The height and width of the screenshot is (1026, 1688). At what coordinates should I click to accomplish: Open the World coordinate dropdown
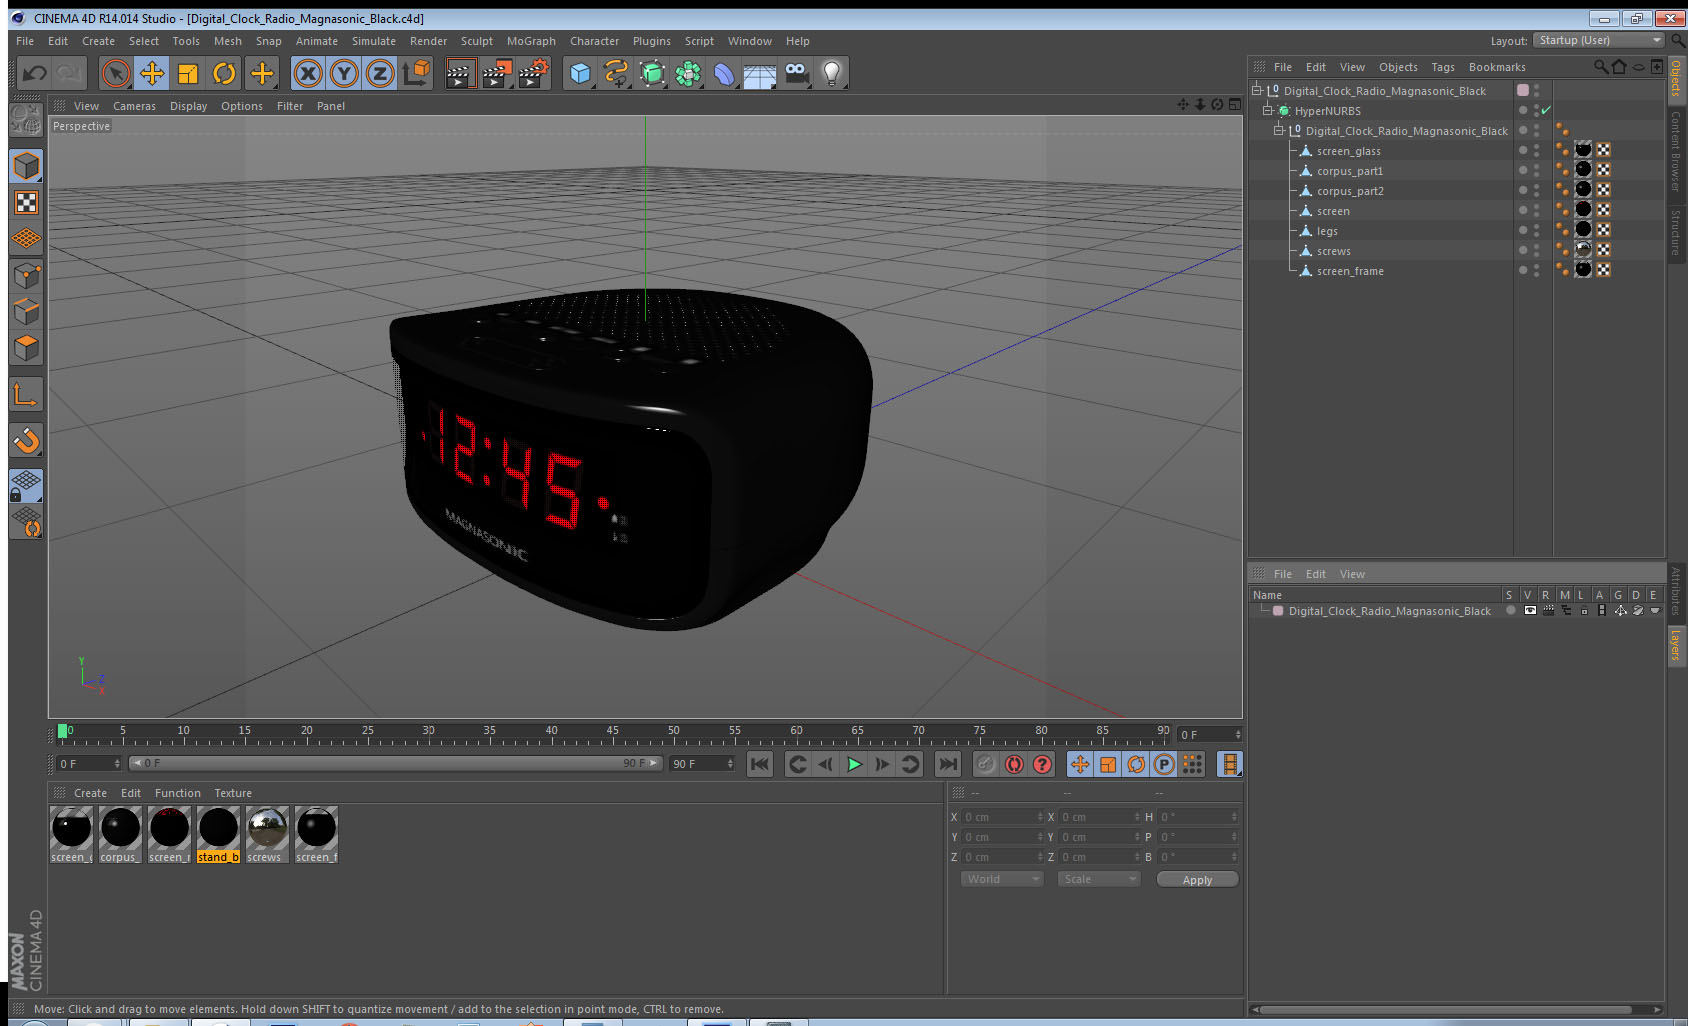point(1003,879)
